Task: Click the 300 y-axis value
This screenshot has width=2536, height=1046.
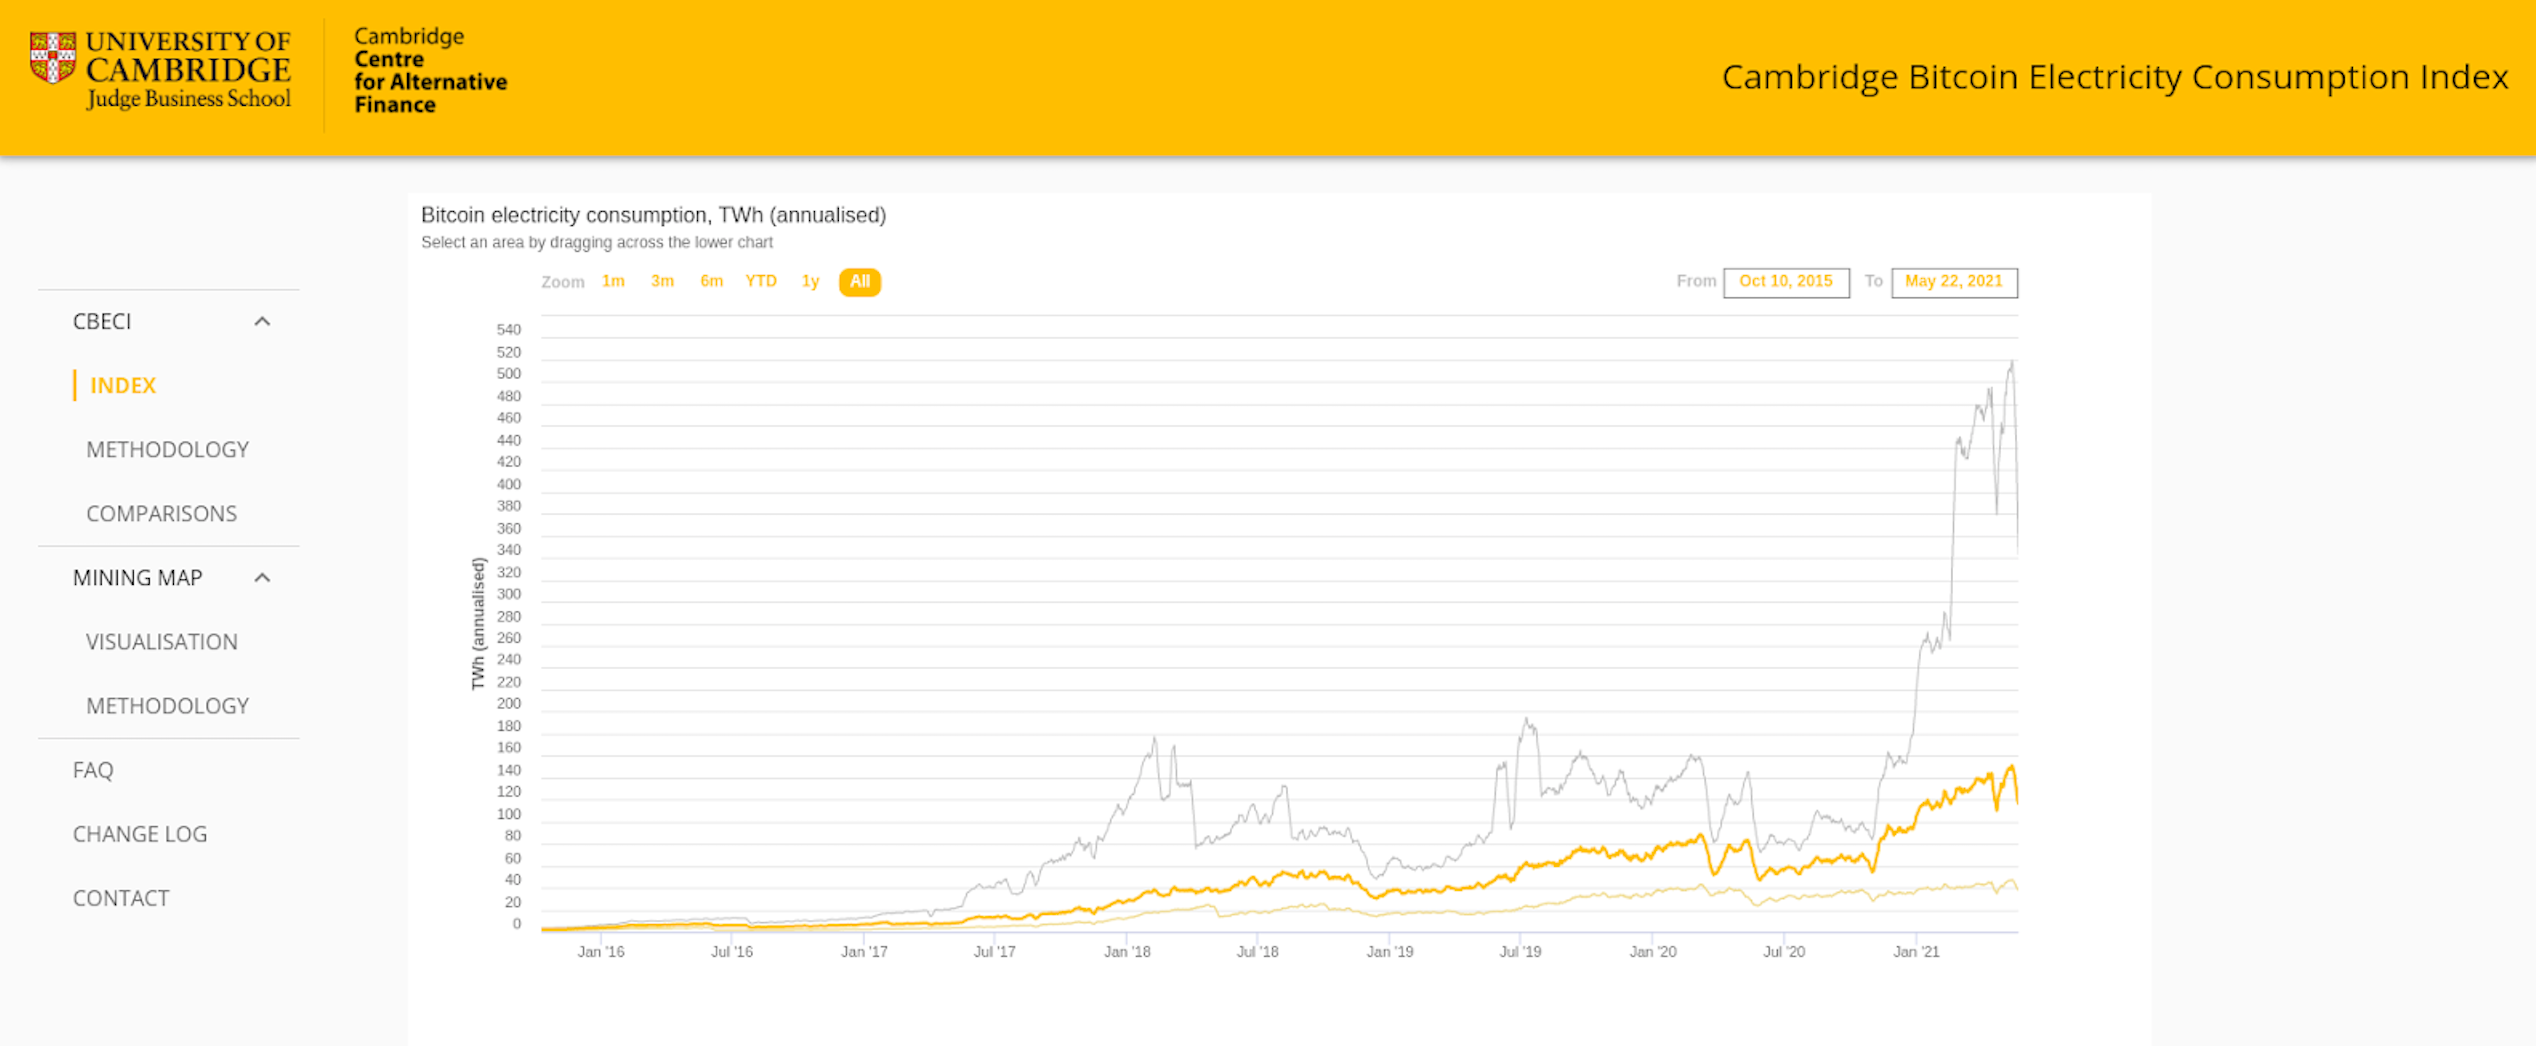Action: click(x=509, y=594)
